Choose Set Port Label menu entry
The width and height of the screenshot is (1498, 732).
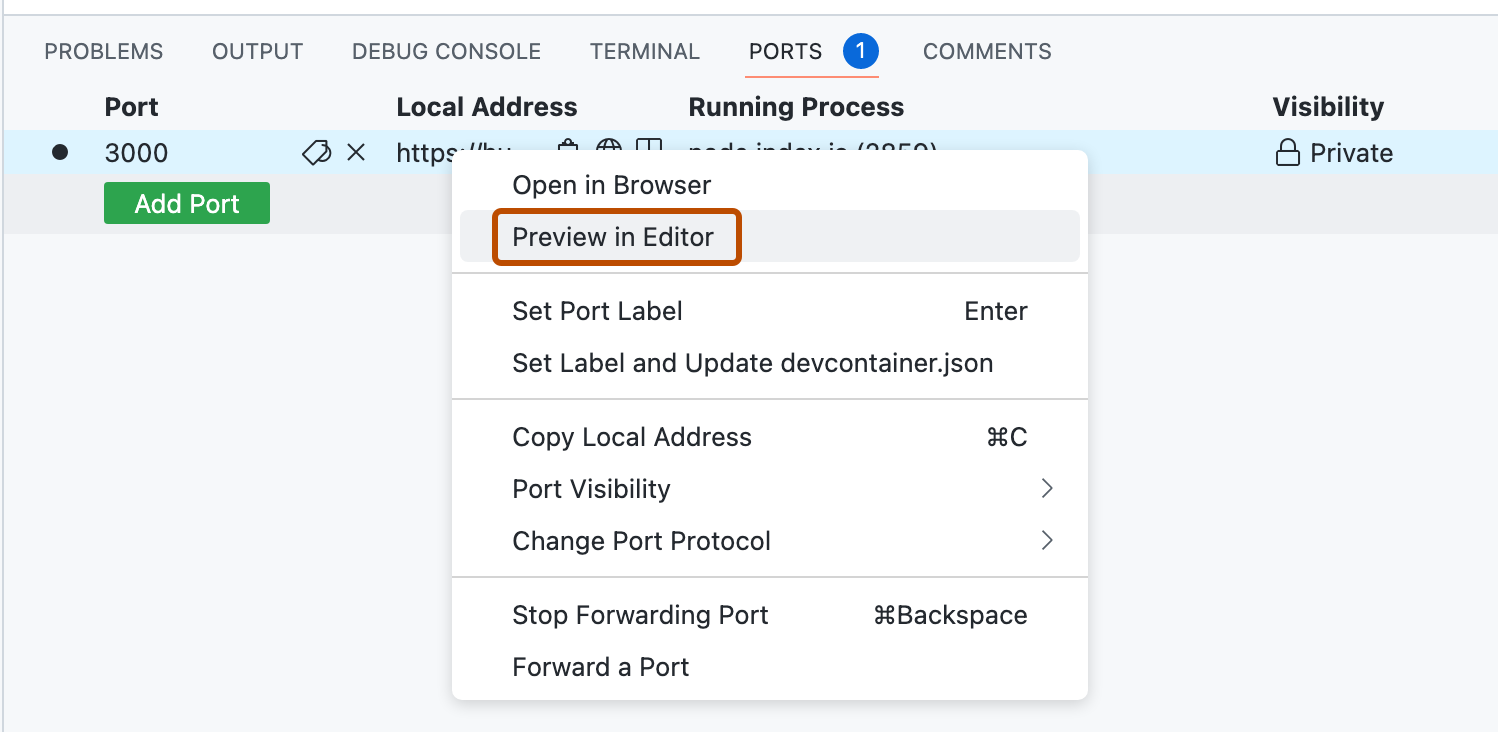coord(597,311)
